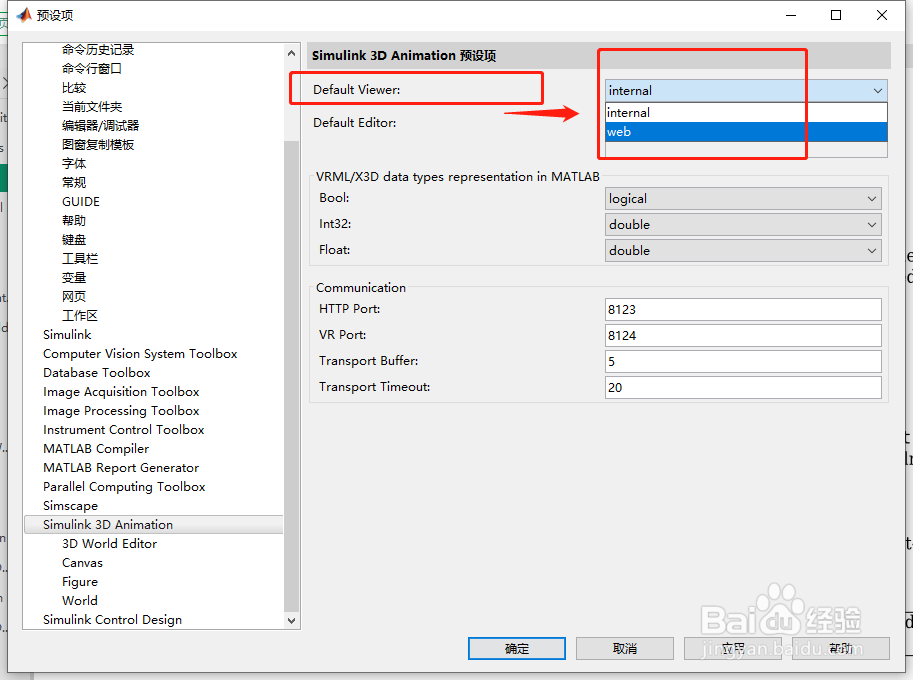Select 网页 preferences item
The height and width of the screenshot is (680, 913).
click(74, 297)
